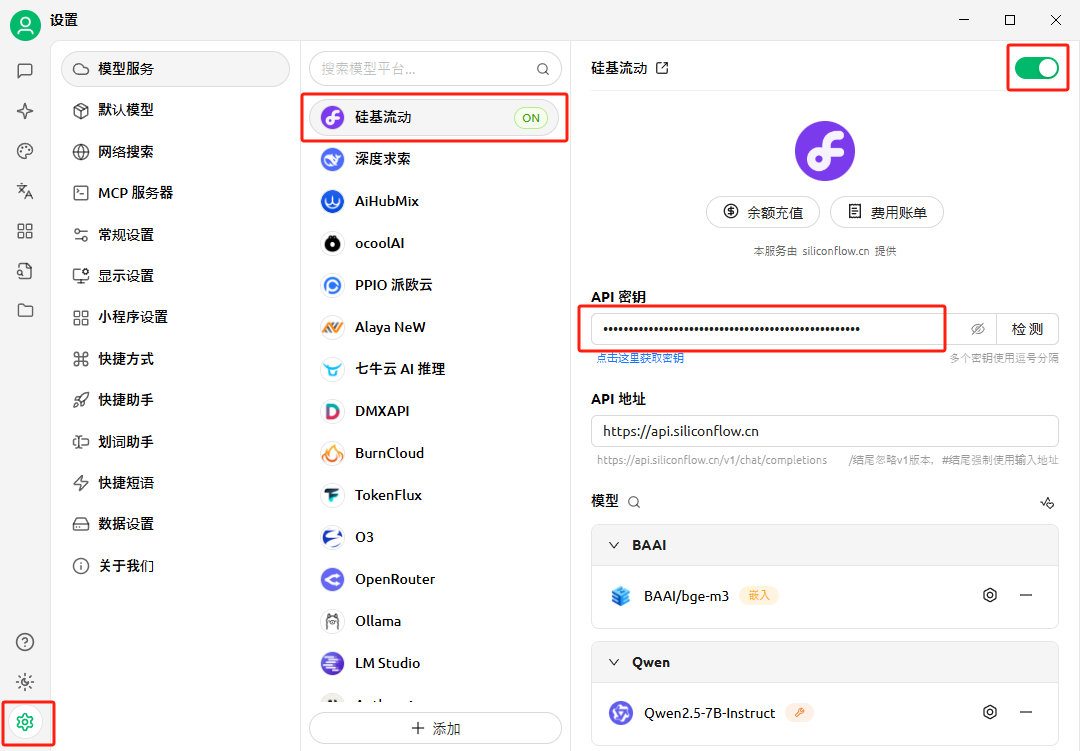Viewport: 1080px width, 751px height.
Task: Open the help question mark icon
Action: pyautogui.click(x=25, y=642)
